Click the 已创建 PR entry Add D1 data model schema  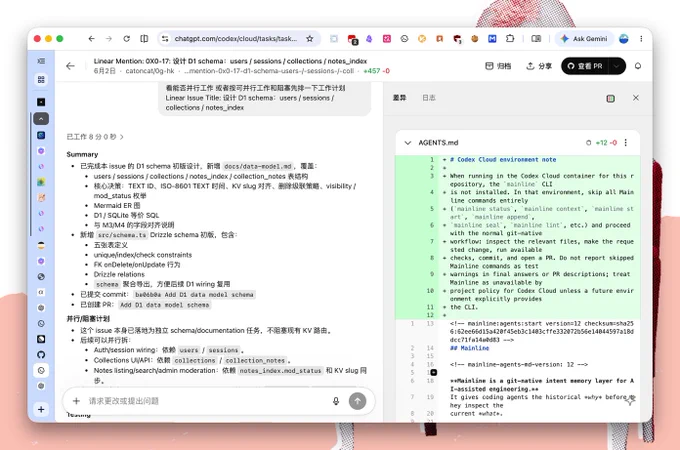coord(164,305)
